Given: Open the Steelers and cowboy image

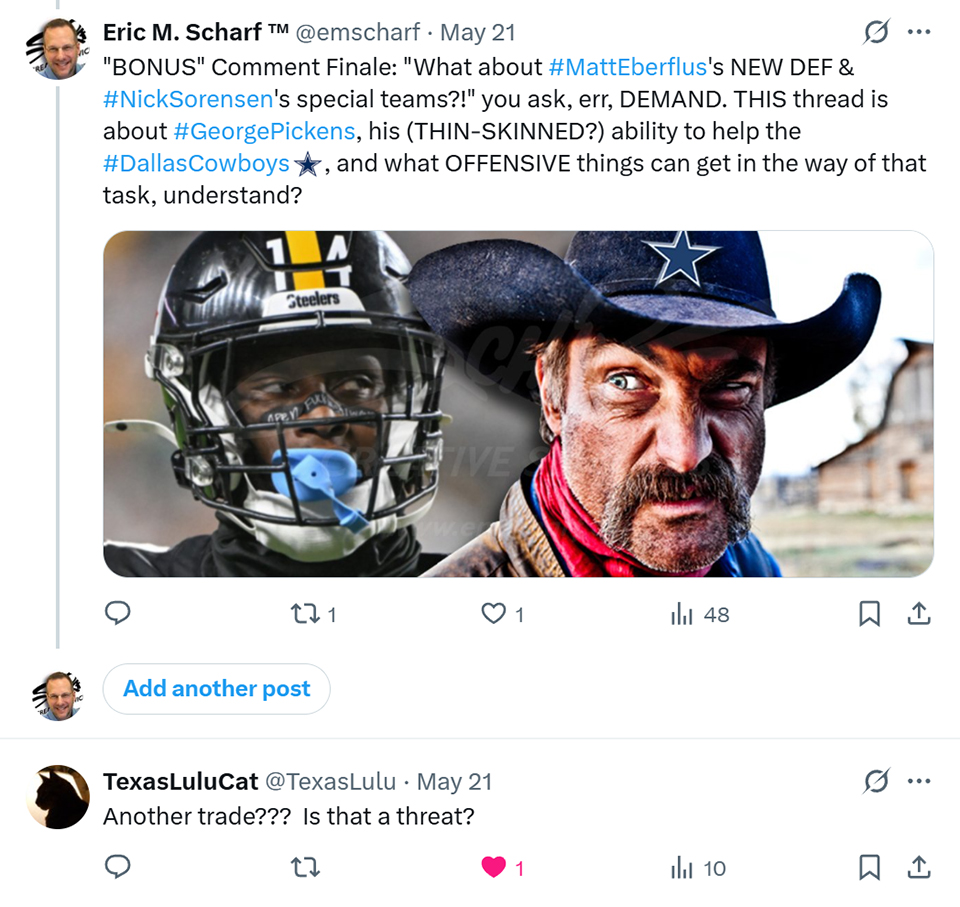Looking at the screenshot, I should (518, 404).
